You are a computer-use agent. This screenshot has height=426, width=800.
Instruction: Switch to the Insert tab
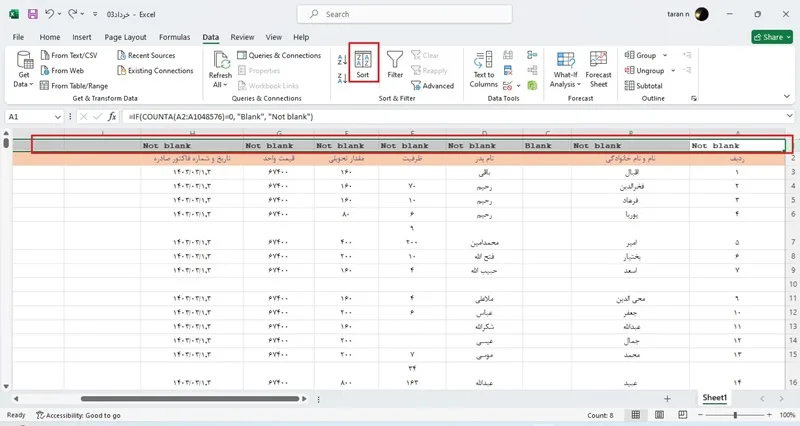(x=82, y=37)
